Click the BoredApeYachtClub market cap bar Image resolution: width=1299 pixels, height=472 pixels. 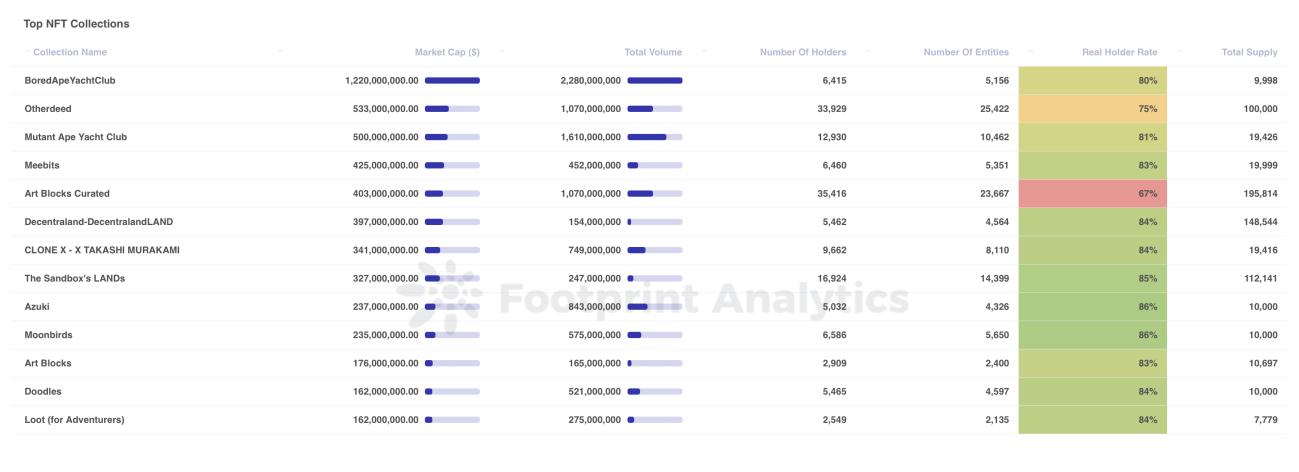tap(452, 80)
